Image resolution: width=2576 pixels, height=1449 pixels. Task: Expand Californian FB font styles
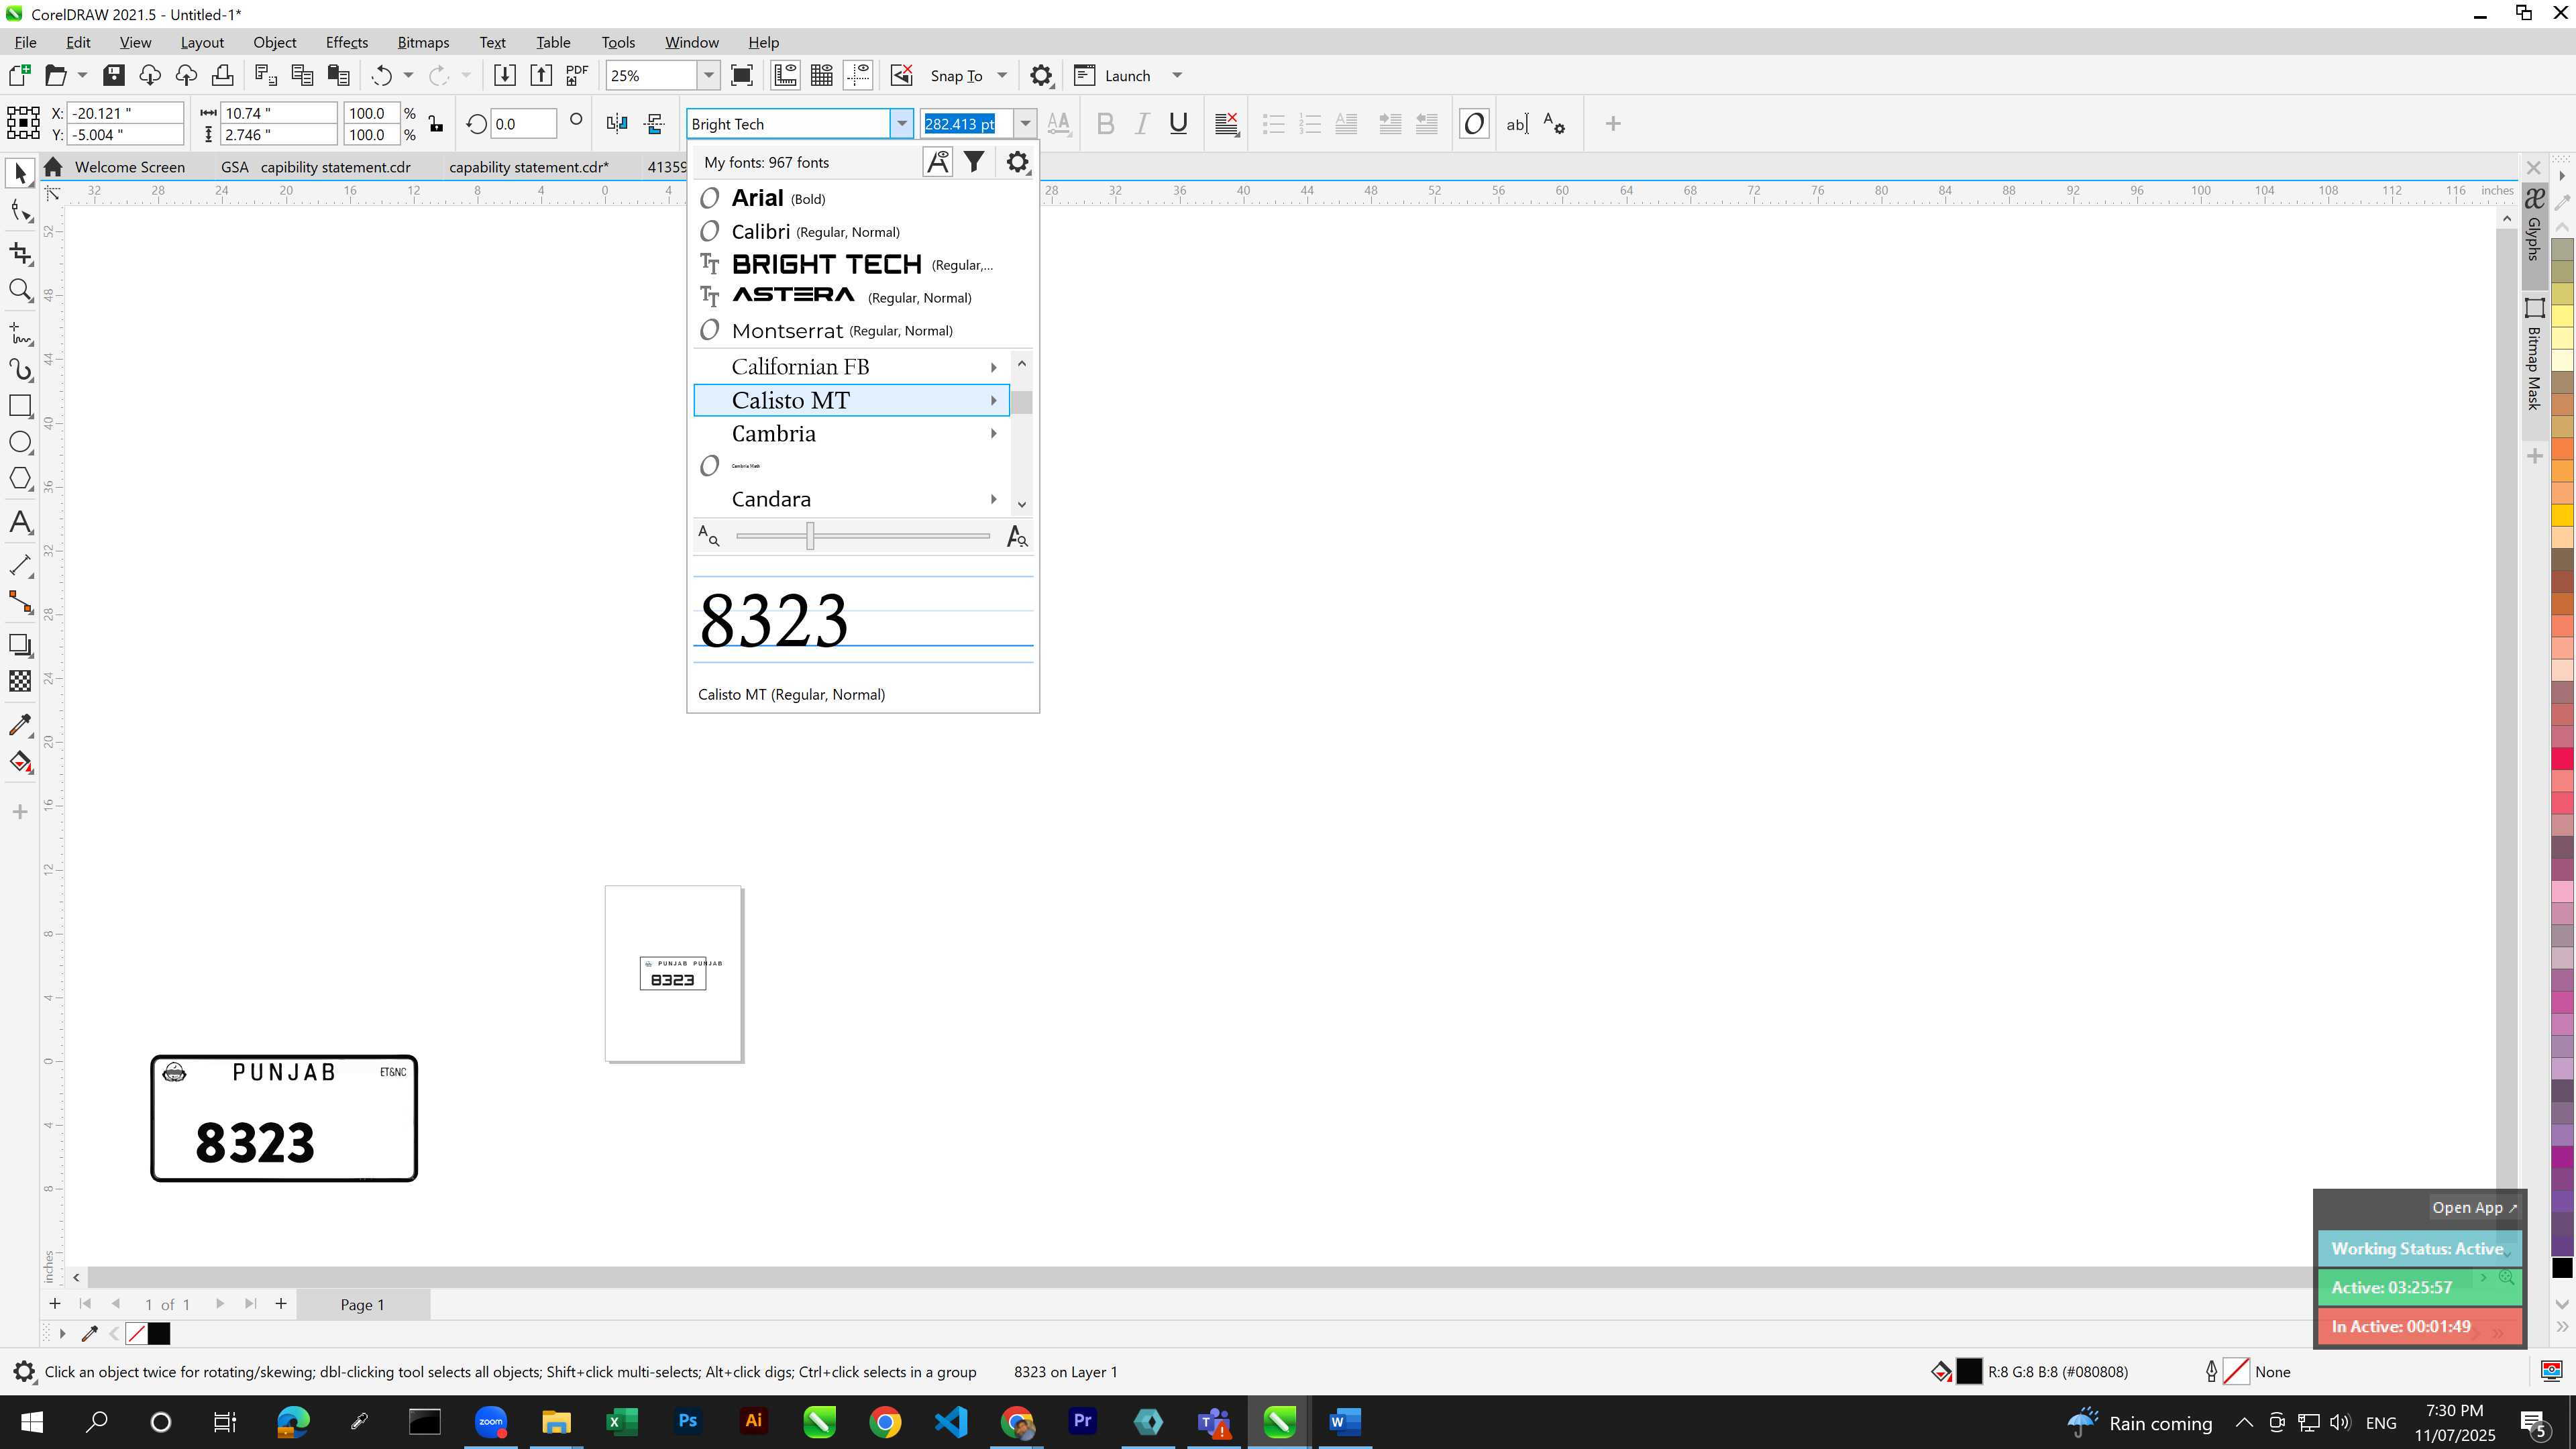tap(993, 367)
